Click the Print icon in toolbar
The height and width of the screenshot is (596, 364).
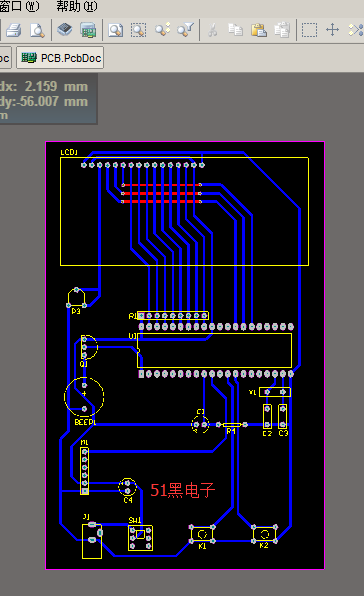[x=14, y=30]
